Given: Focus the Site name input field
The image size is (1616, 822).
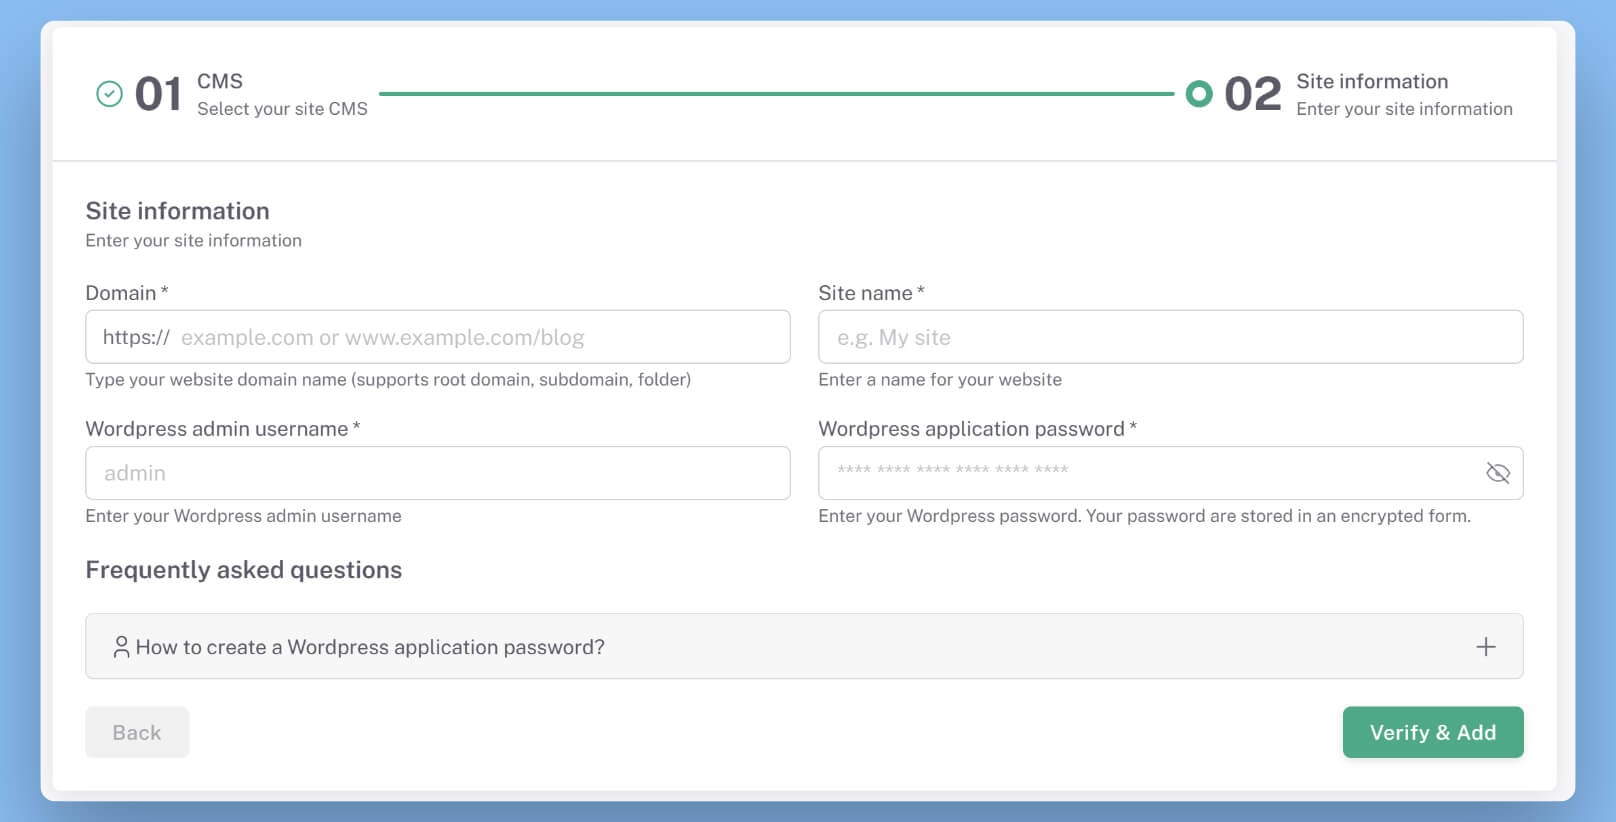Looking at the screenshot, I should pos(1171,337).
